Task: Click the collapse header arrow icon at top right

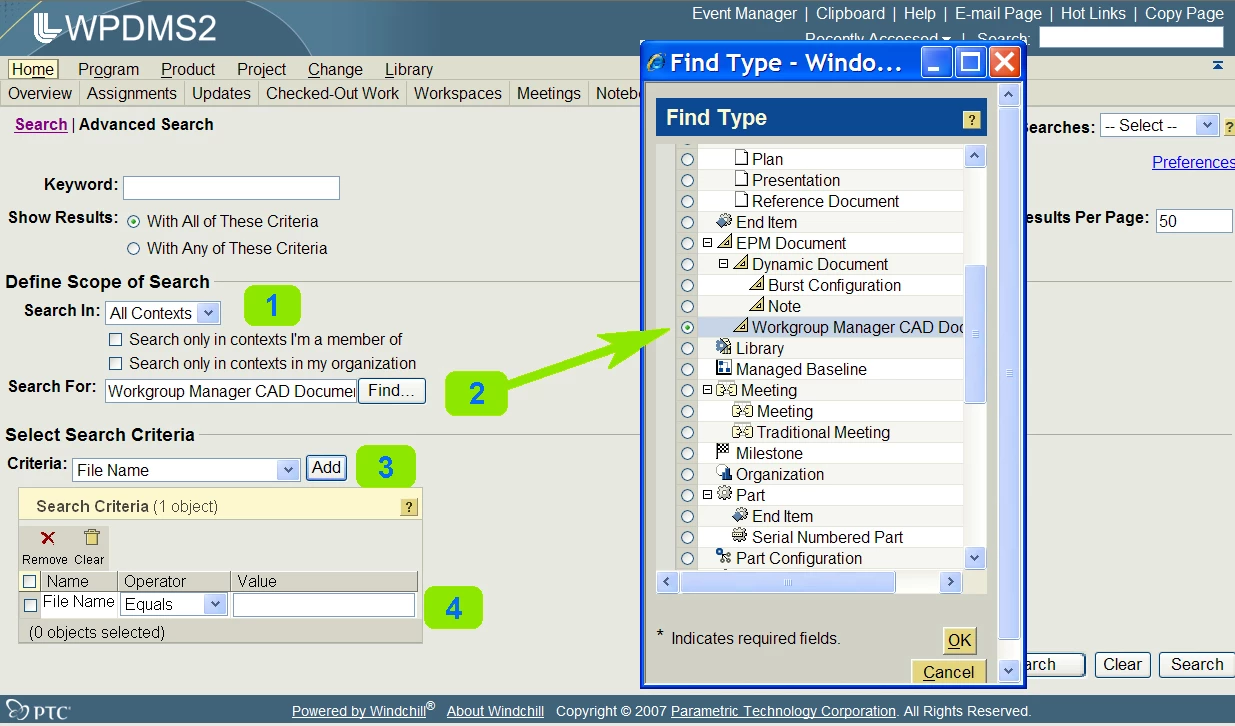Action: [x=1217, y=65]
